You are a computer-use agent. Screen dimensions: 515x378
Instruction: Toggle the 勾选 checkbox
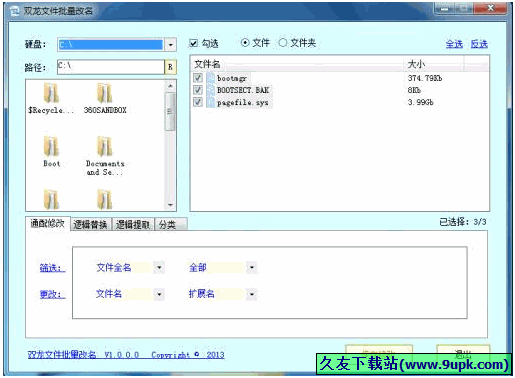click(x=193, y=43)
